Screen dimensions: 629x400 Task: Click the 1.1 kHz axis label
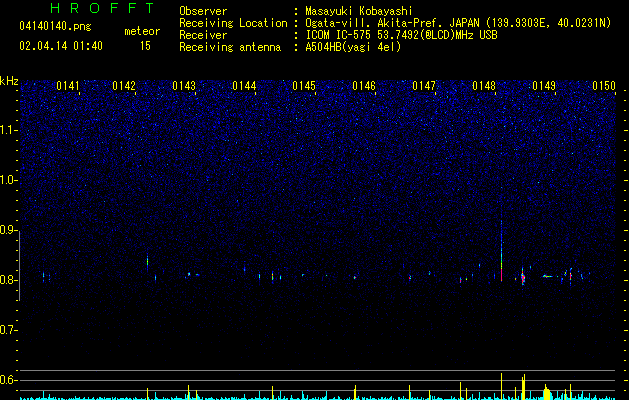pos(8,130)
